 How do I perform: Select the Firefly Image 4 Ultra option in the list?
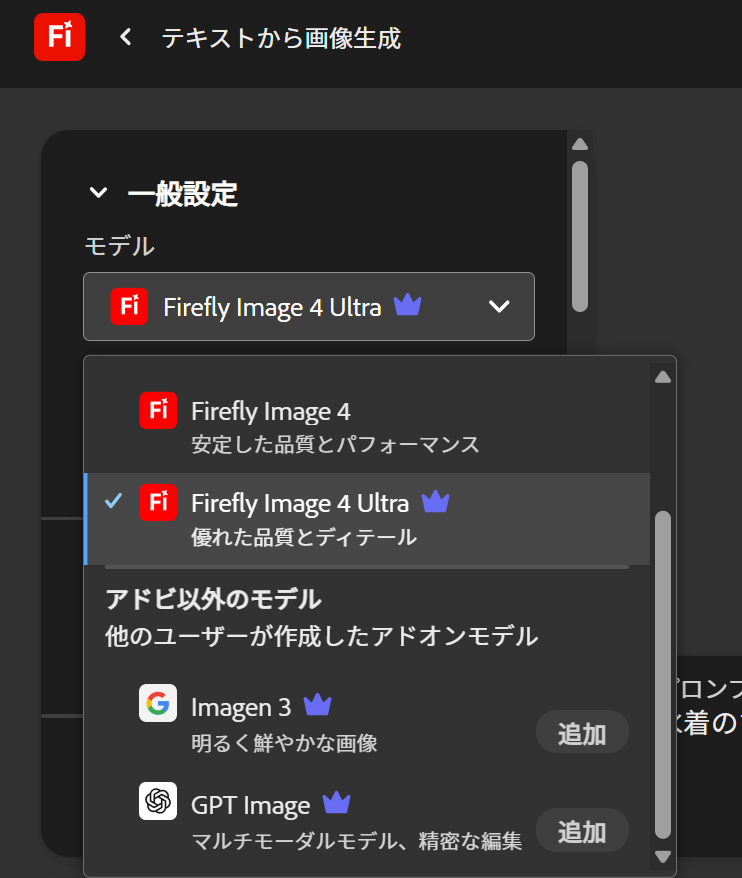pos(367,519)
